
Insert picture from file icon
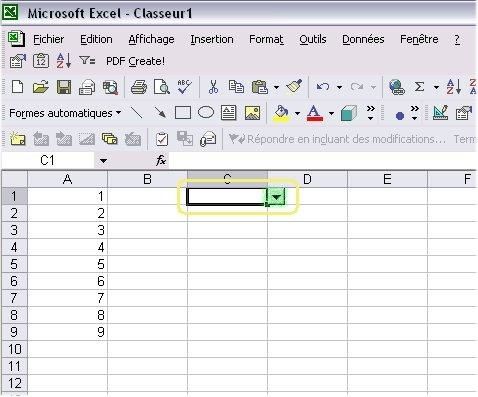(x=252, y=113)
